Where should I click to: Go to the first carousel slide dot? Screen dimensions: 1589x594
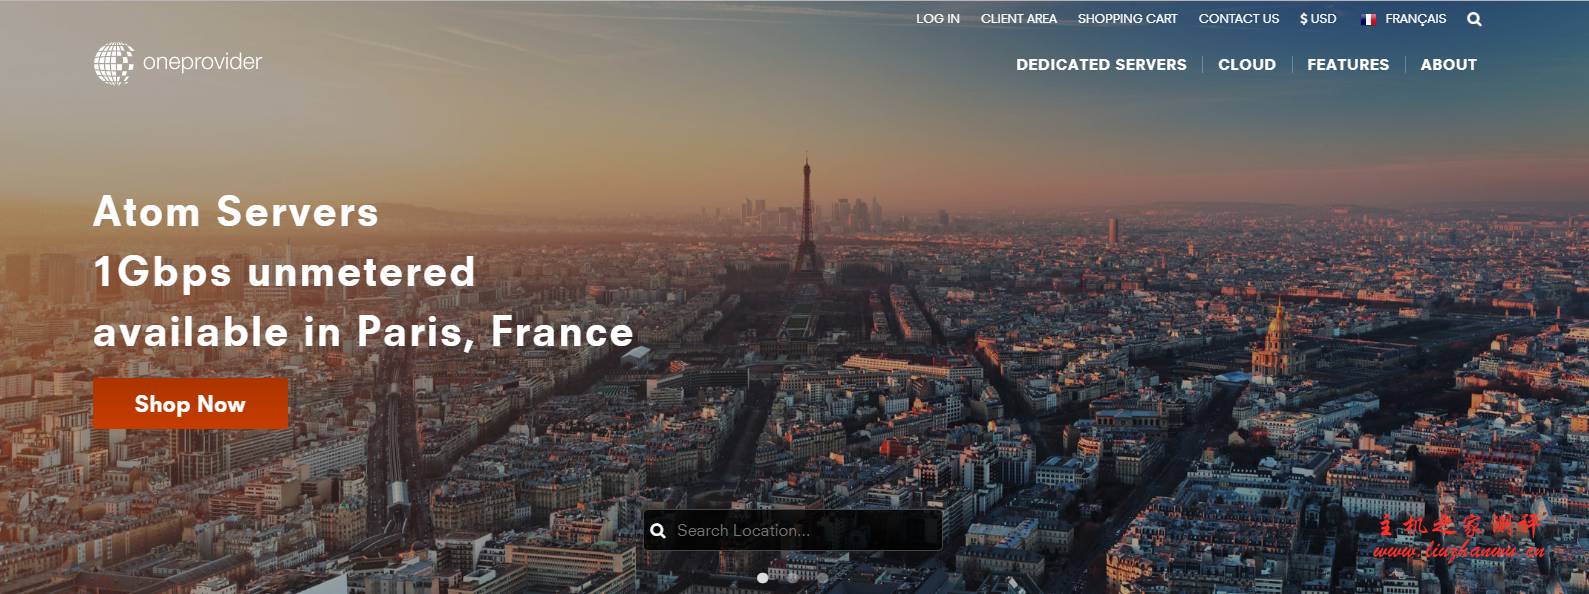(763, 577)
